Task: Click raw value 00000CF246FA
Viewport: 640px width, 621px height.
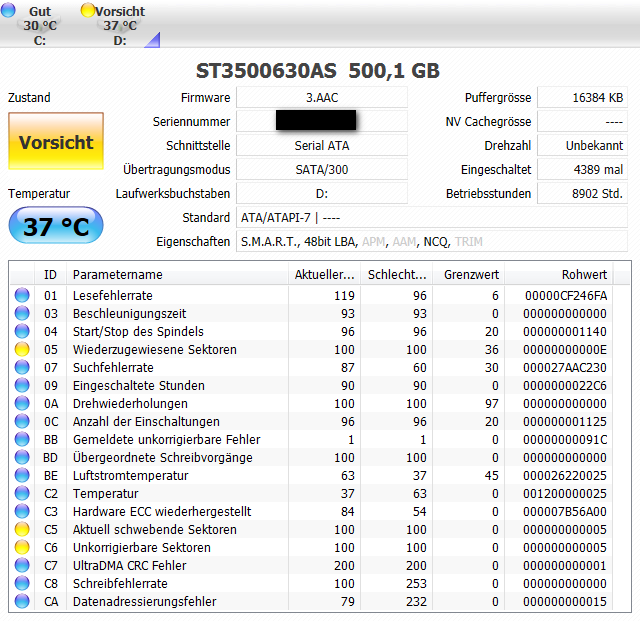Action: tap(566, 295)
